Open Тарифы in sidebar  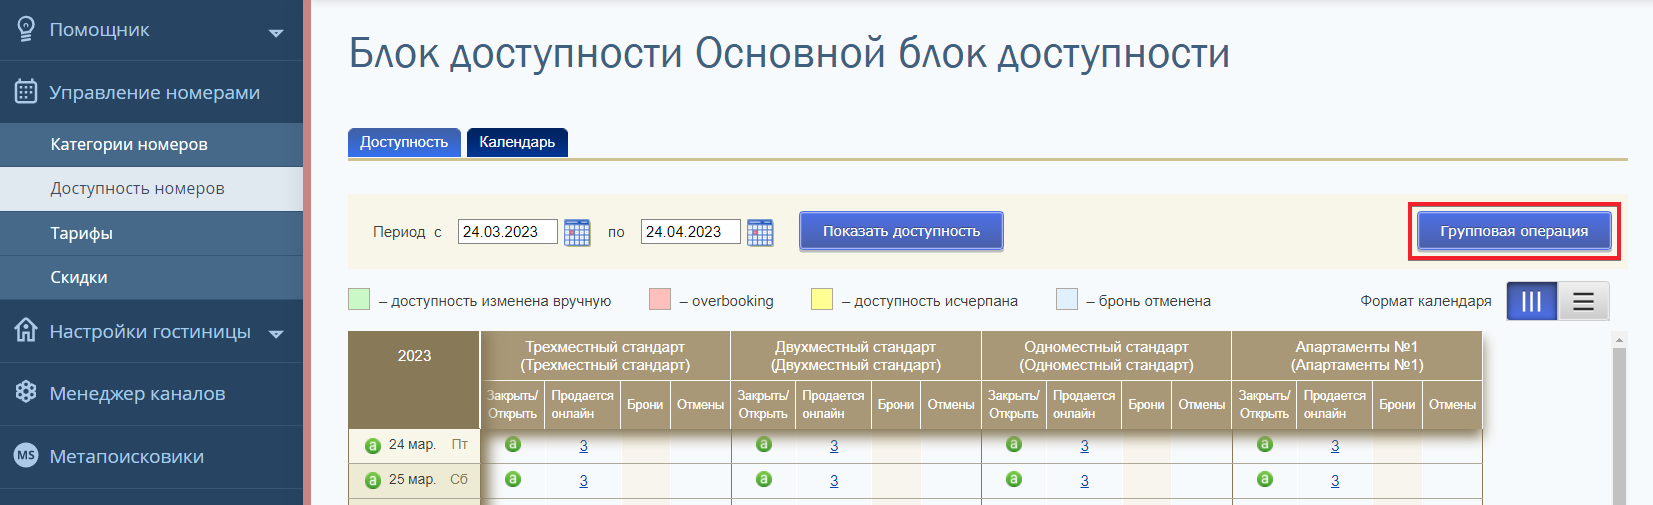pyautogui.click(x=151, y=233)
